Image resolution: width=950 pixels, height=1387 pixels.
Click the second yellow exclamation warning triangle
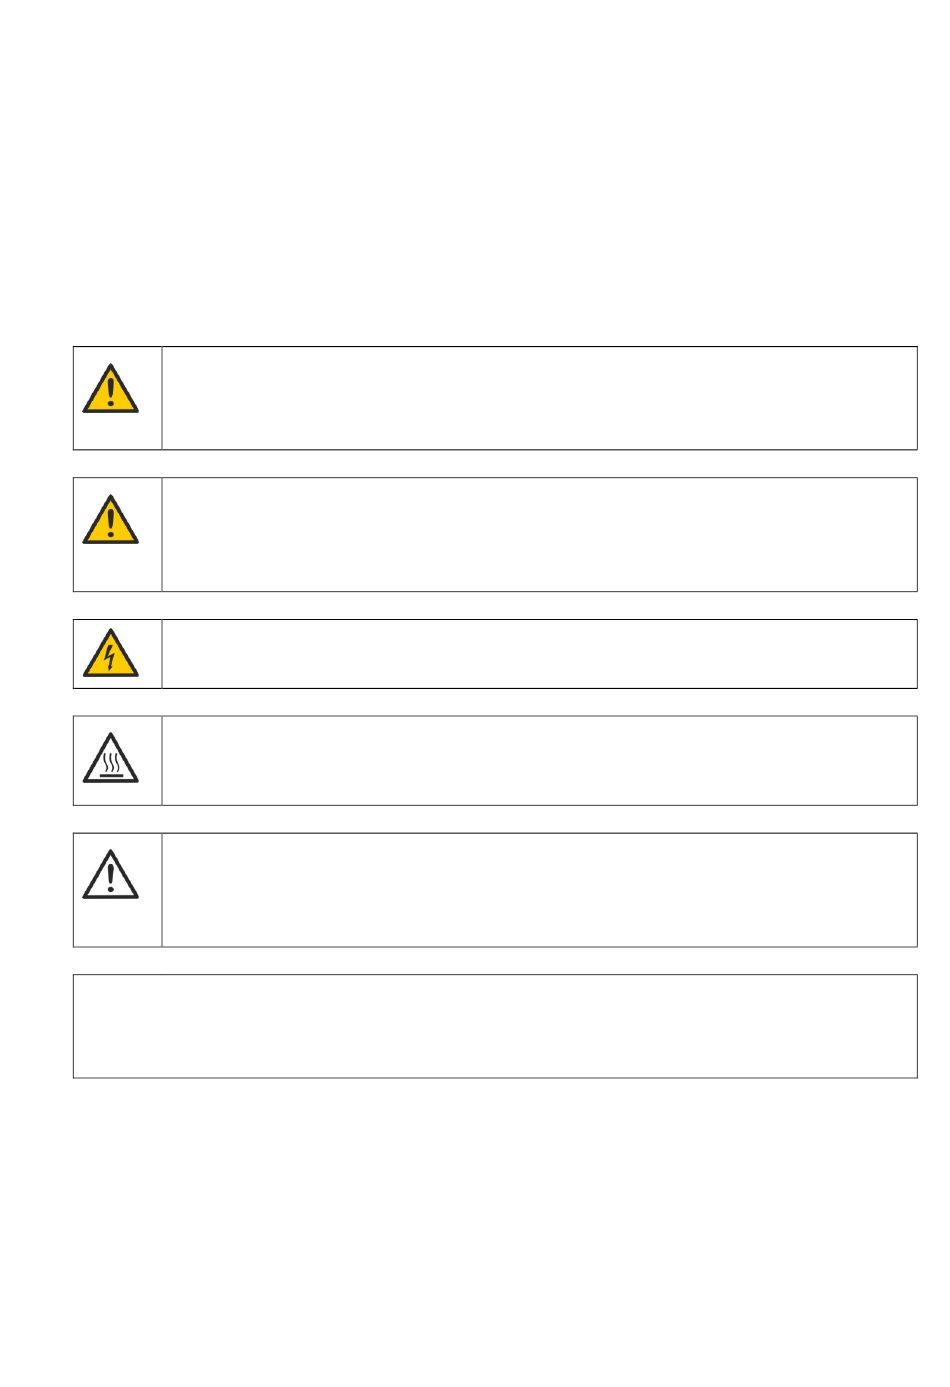tap(110, 519)
